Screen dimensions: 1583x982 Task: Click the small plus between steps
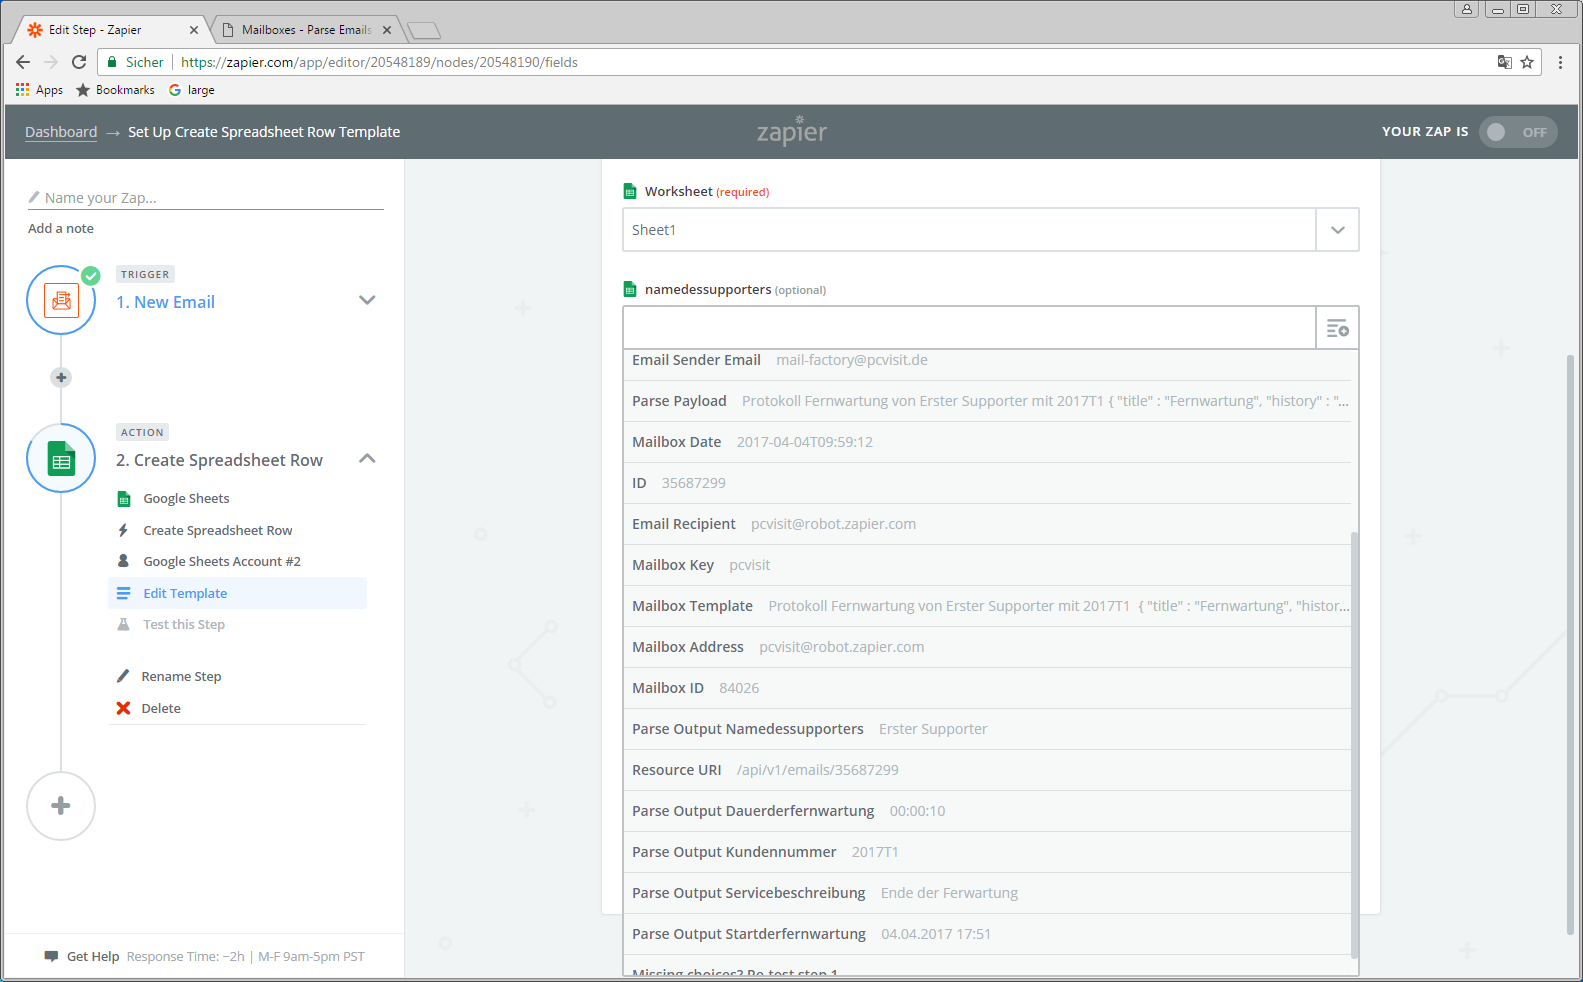point(61,377)
